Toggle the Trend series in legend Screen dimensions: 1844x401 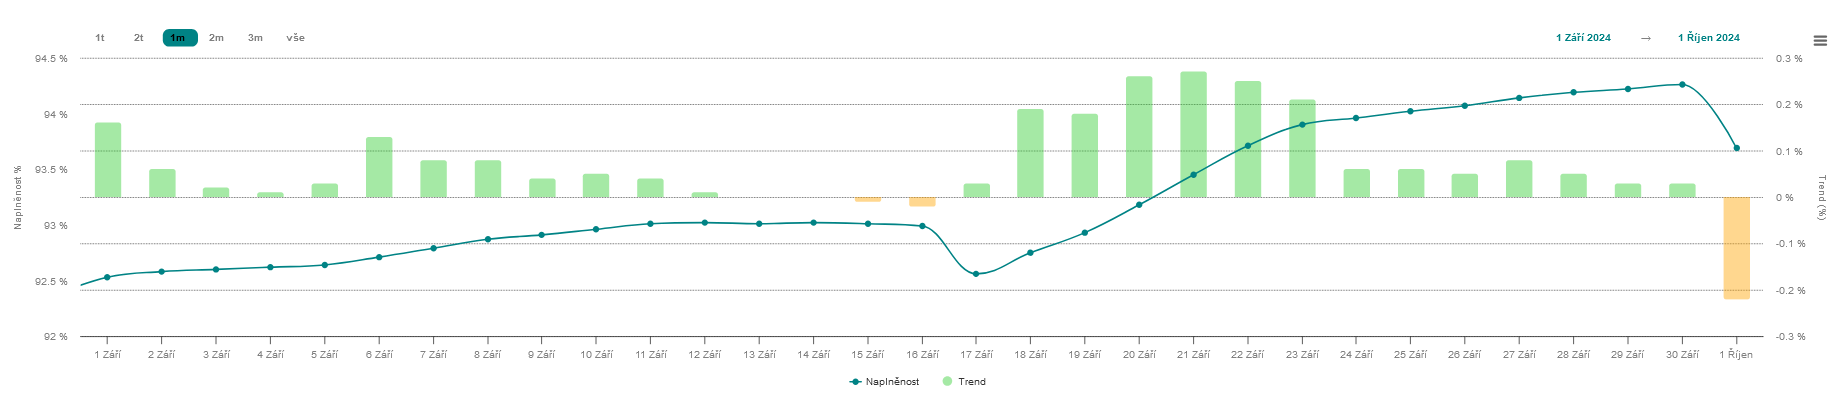coord(971,382)
